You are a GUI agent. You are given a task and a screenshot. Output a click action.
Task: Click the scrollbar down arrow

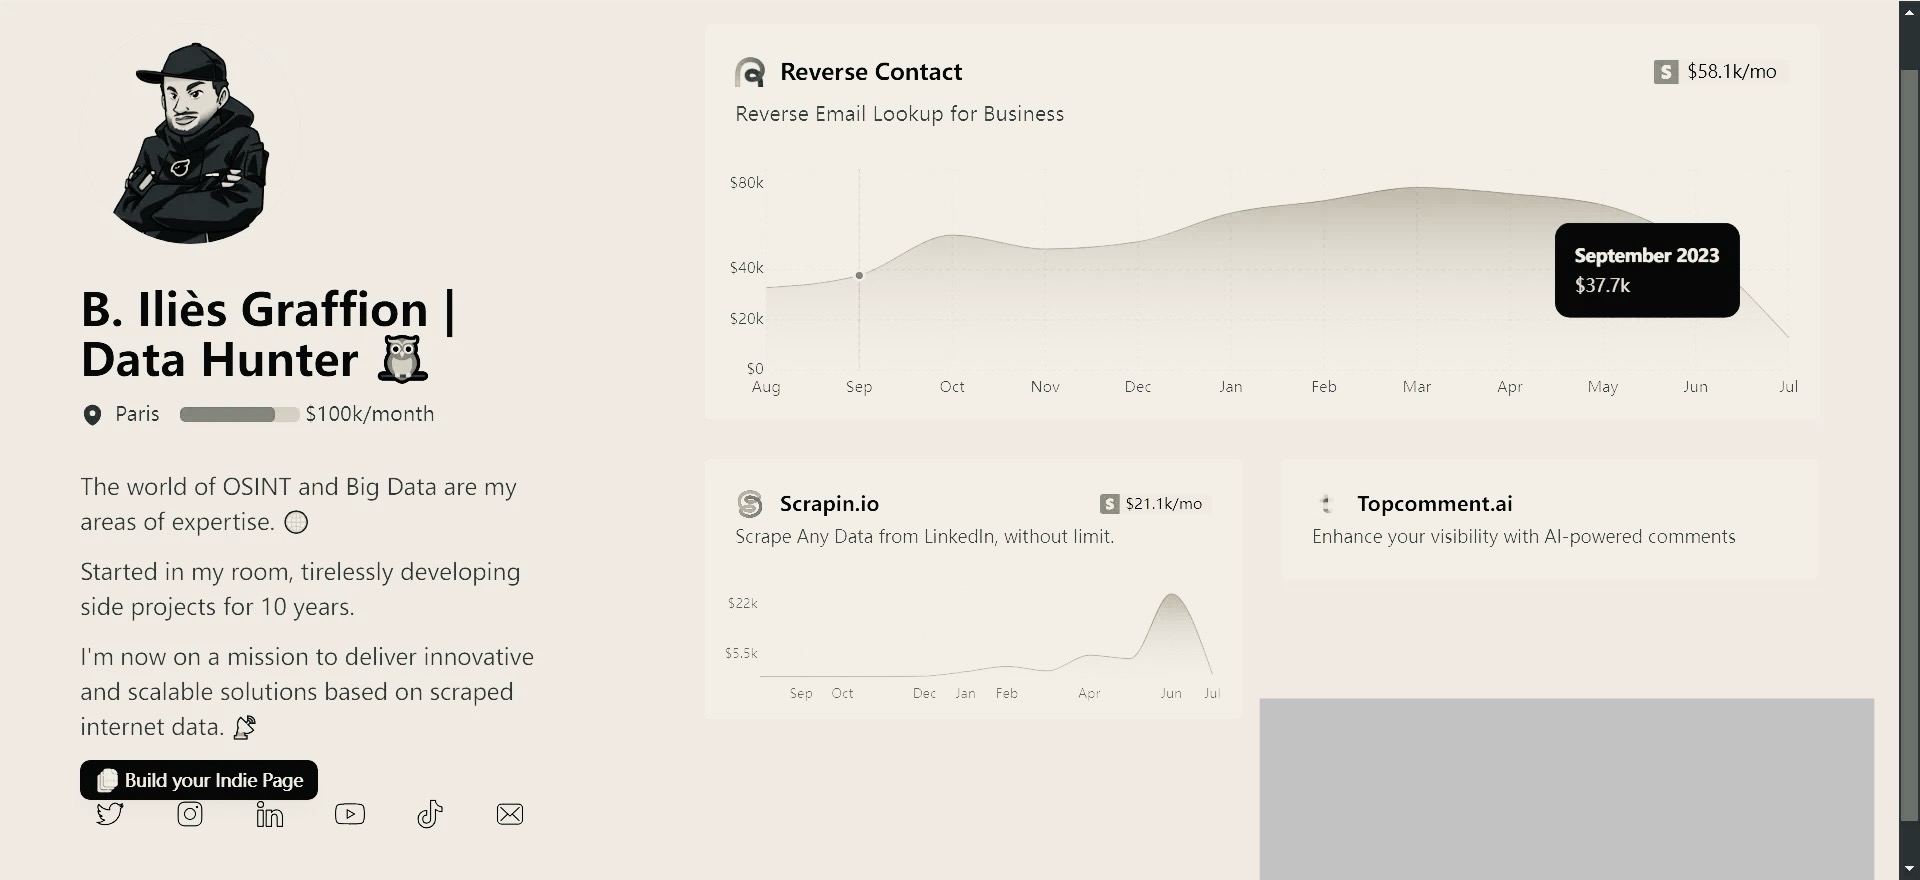point(1909,869)
